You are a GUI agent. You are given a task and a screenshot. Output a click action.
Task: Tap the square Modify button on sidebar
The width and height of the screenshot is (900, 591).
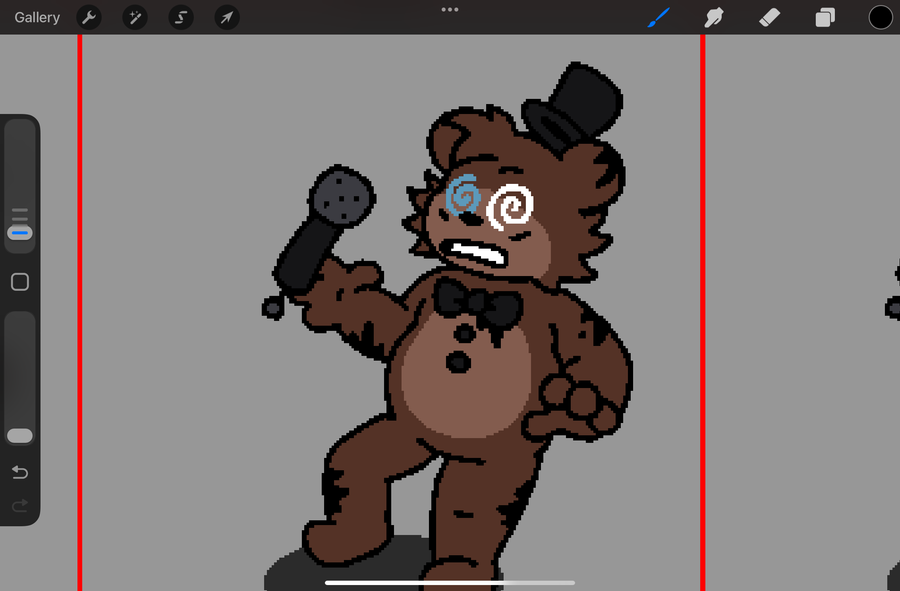20,282
